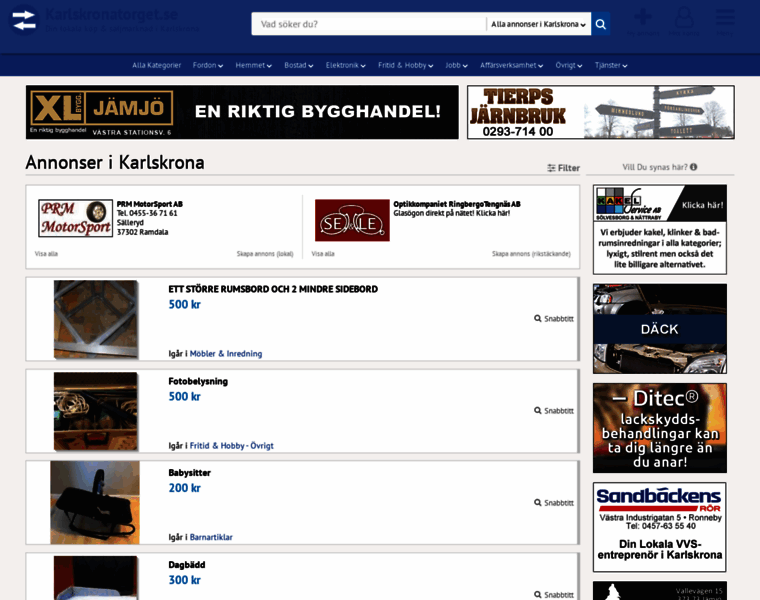Open the Fotobelysning ad title
Screen dimensions: 760x600
198,381
